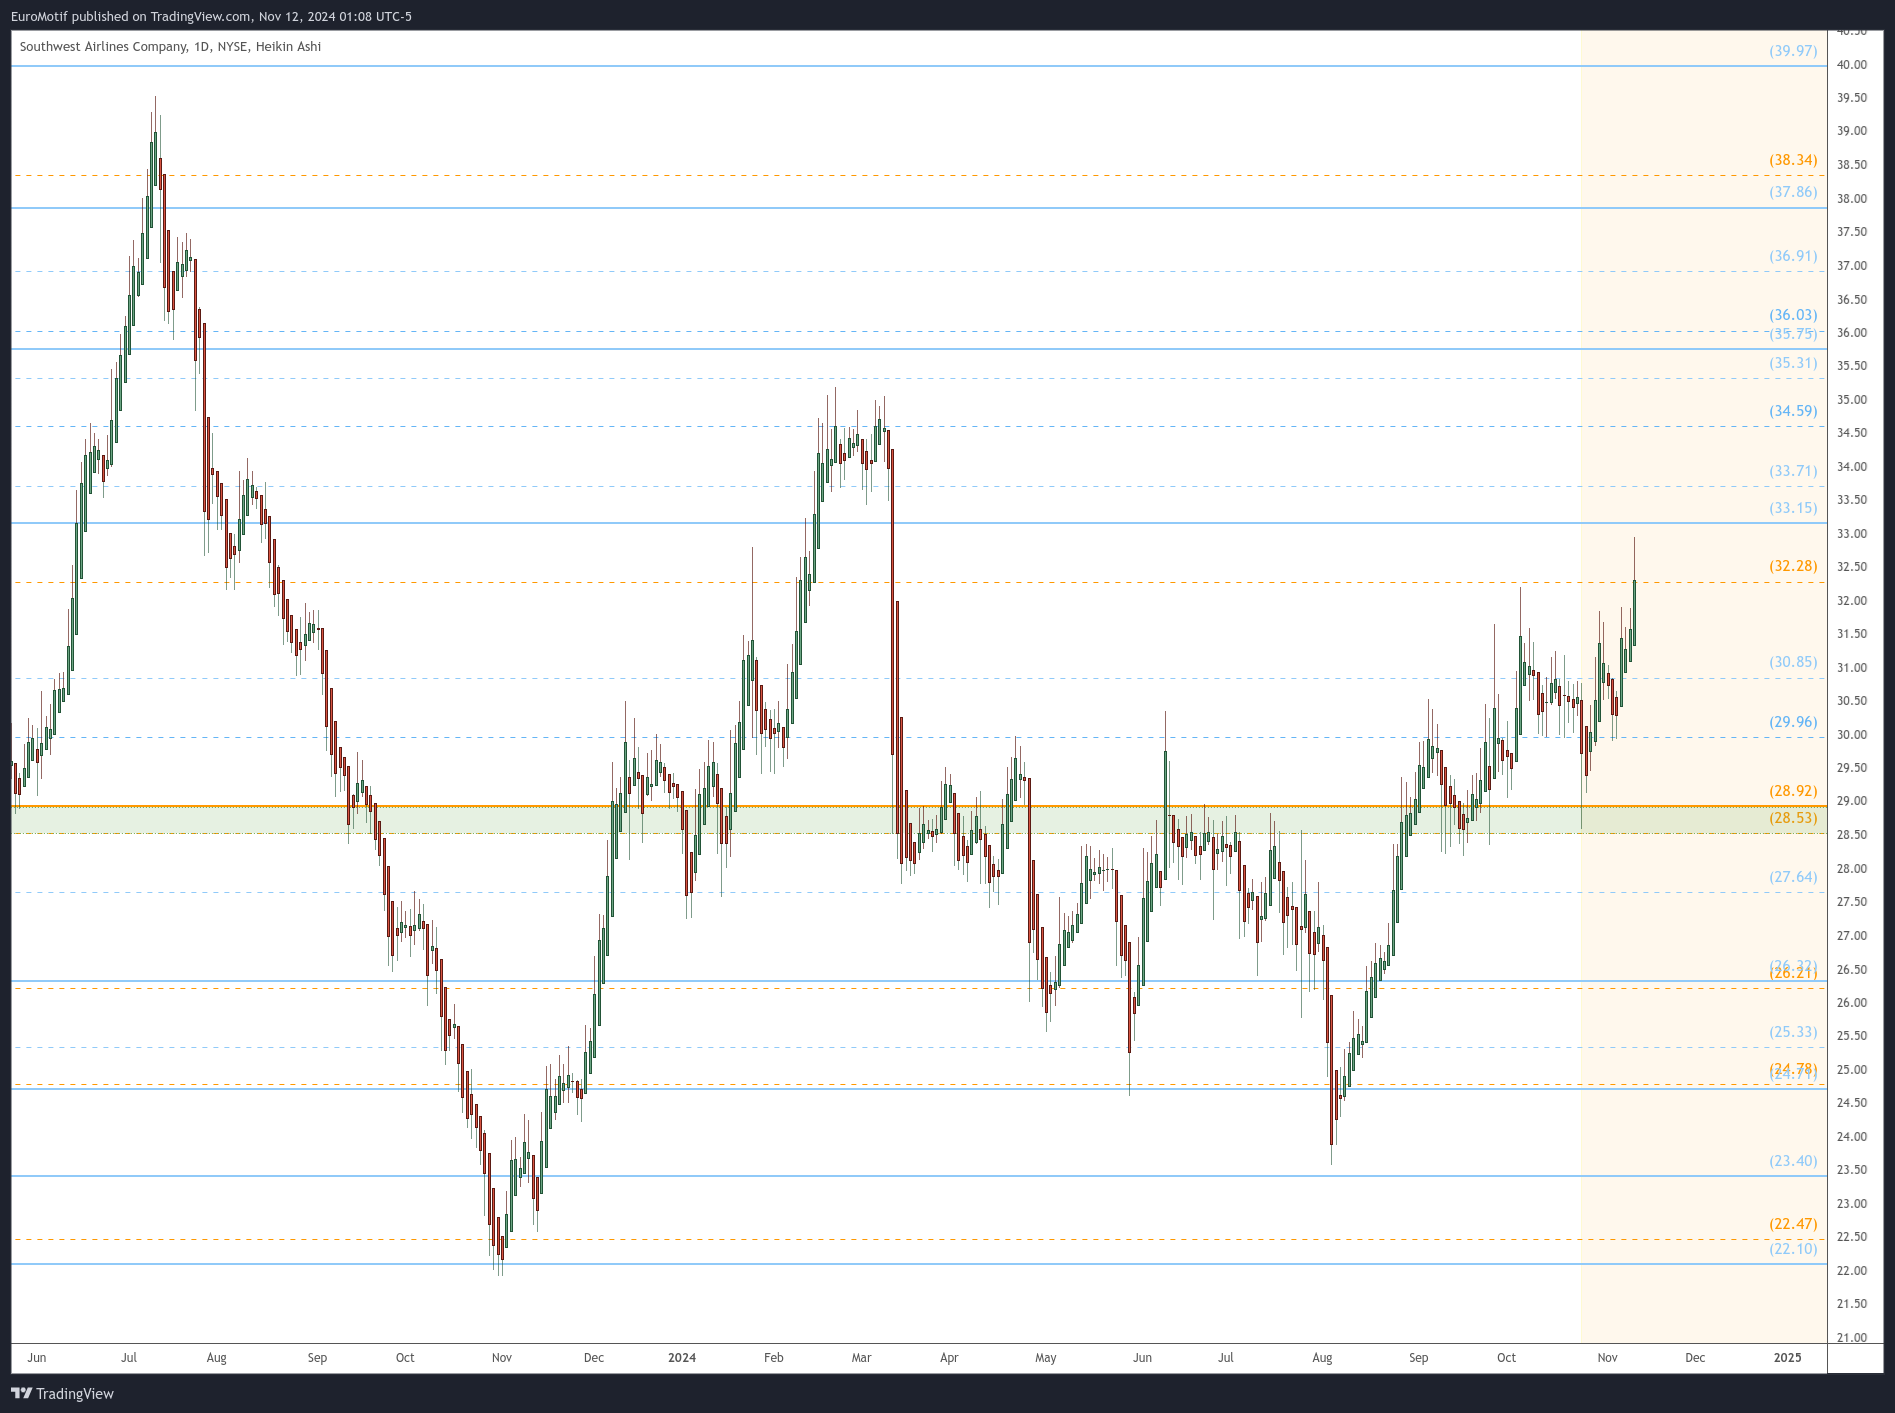Select the orange (22.47) level label
The width and height of the screenshot is (1895, 1413).
[1793, 1224]
